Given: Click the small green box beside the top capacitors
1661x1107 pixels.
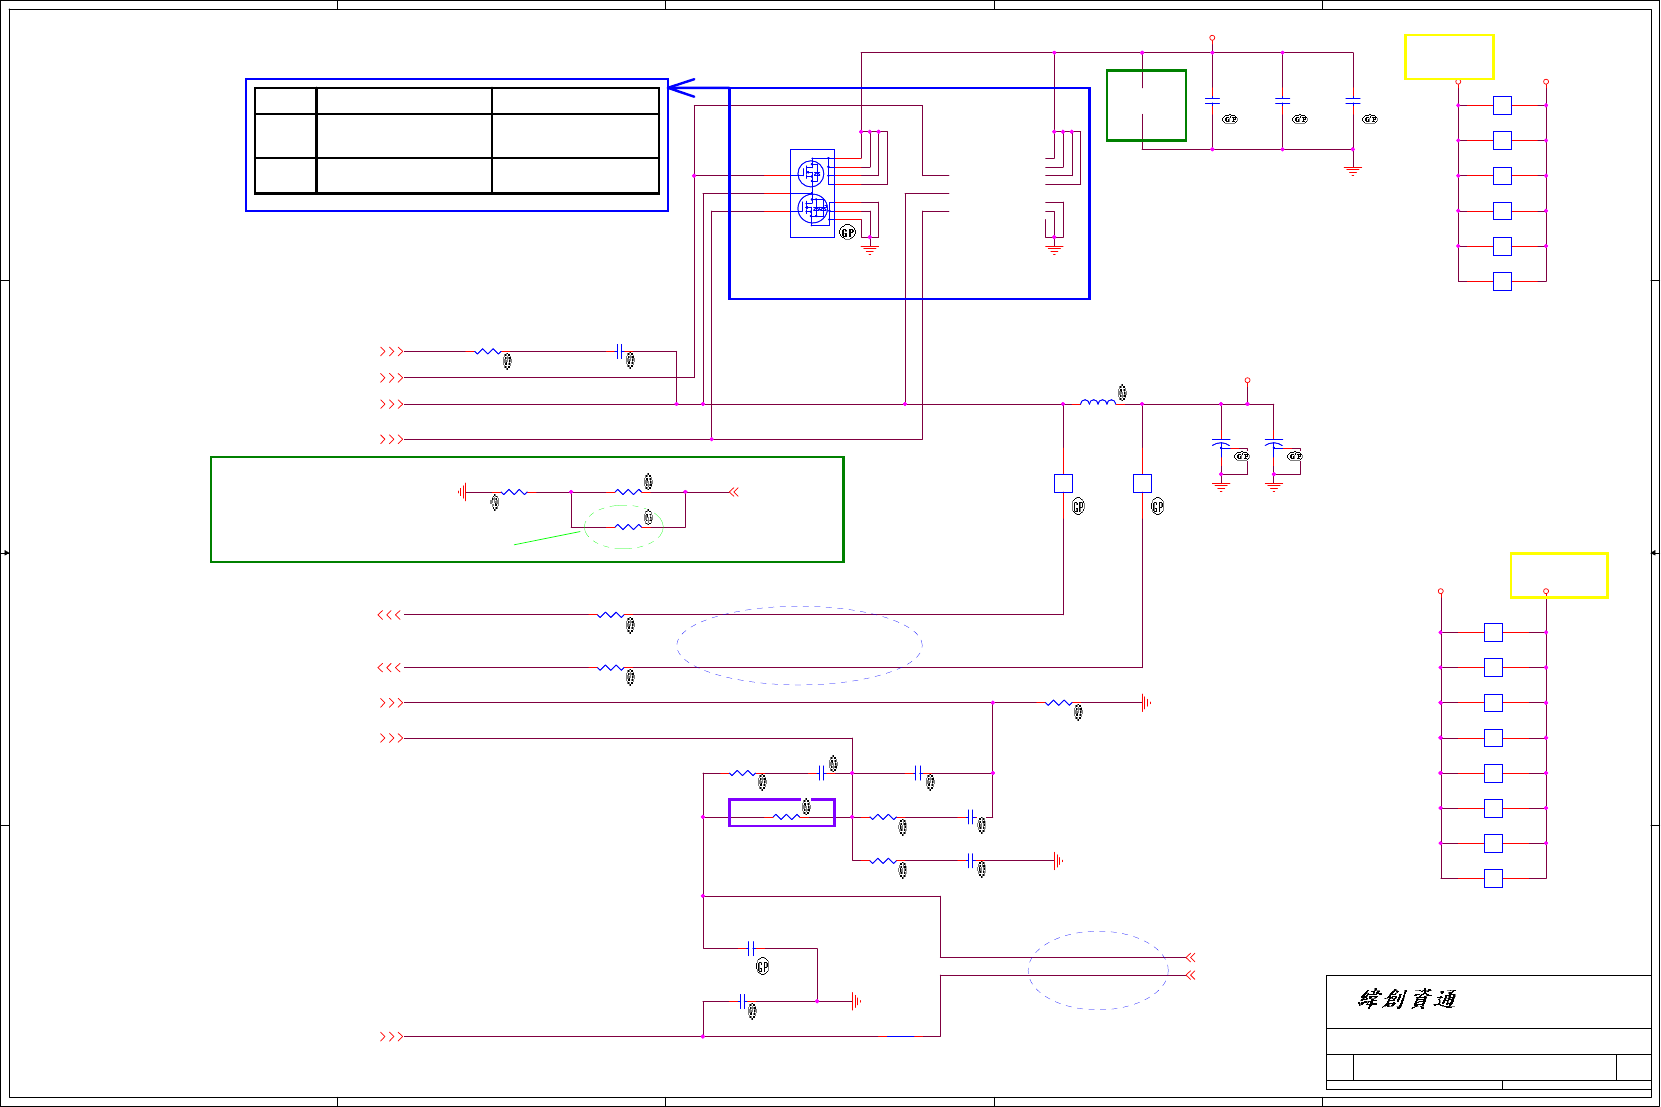Looking at the screenshot, I should (1146, 105).
